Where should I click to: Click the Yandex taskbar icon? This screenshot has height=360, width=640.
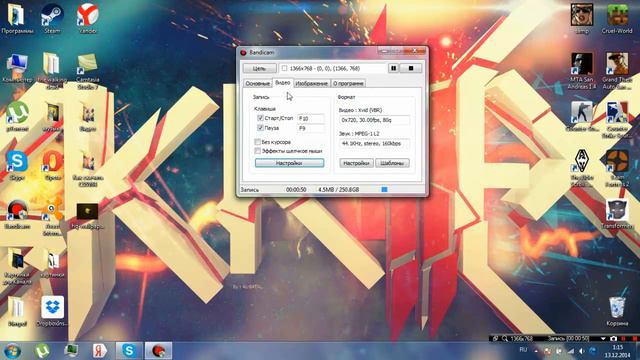100,351
